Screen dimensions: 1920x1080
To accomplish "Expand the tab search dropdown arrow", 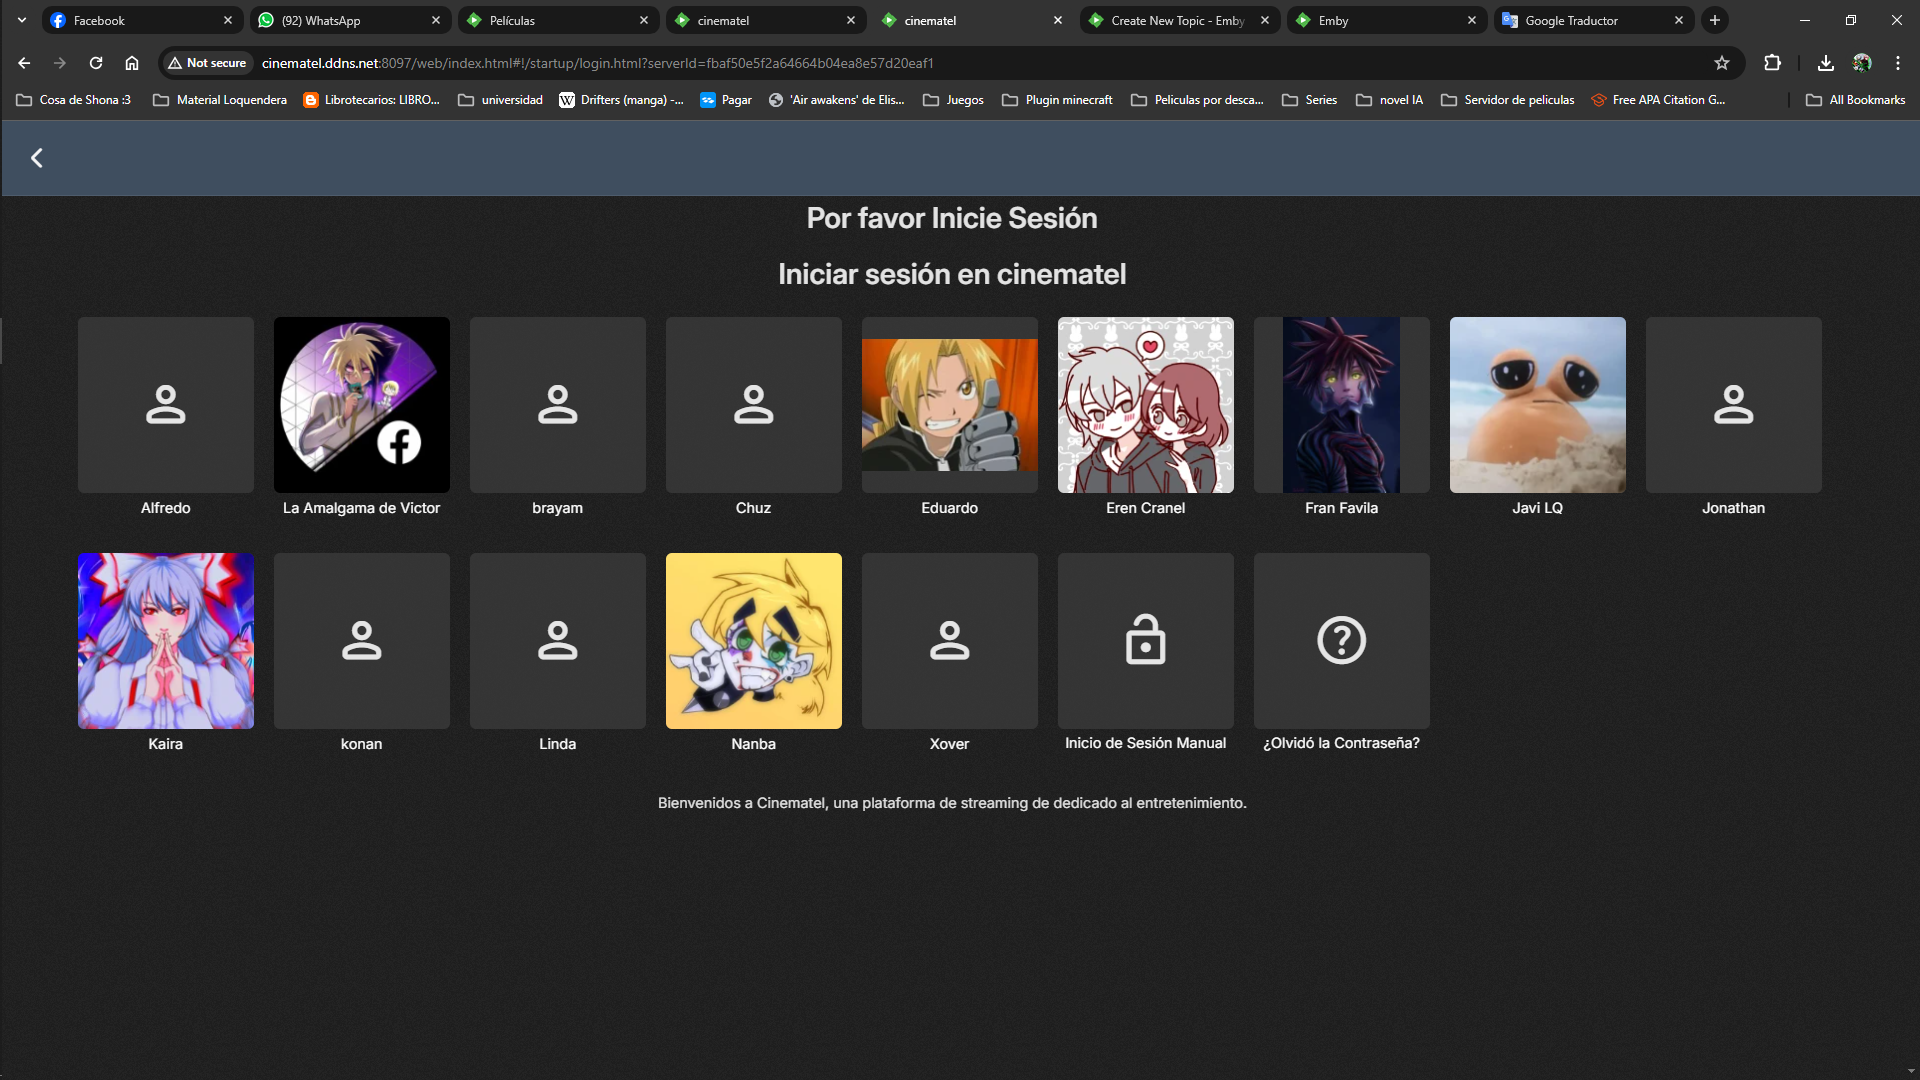I will click(22, 20).
